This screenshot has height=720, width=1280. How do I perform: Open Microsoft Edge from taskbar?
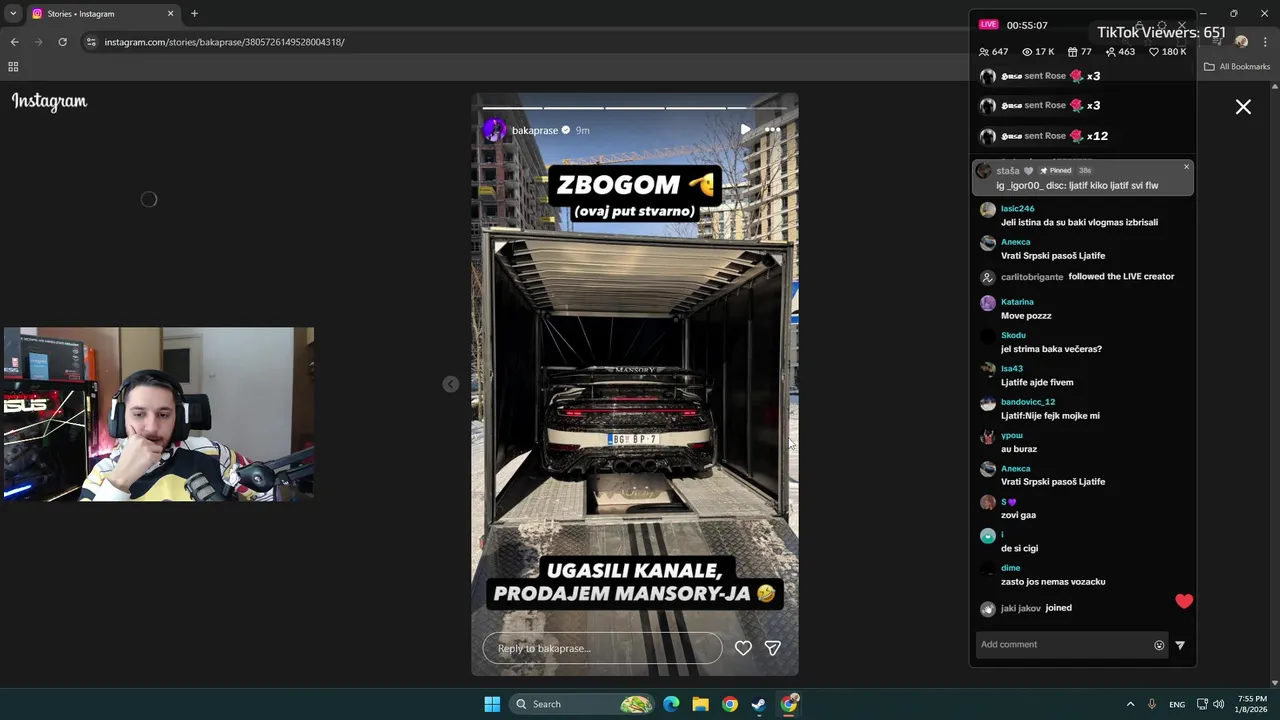[x=671, y=704]
